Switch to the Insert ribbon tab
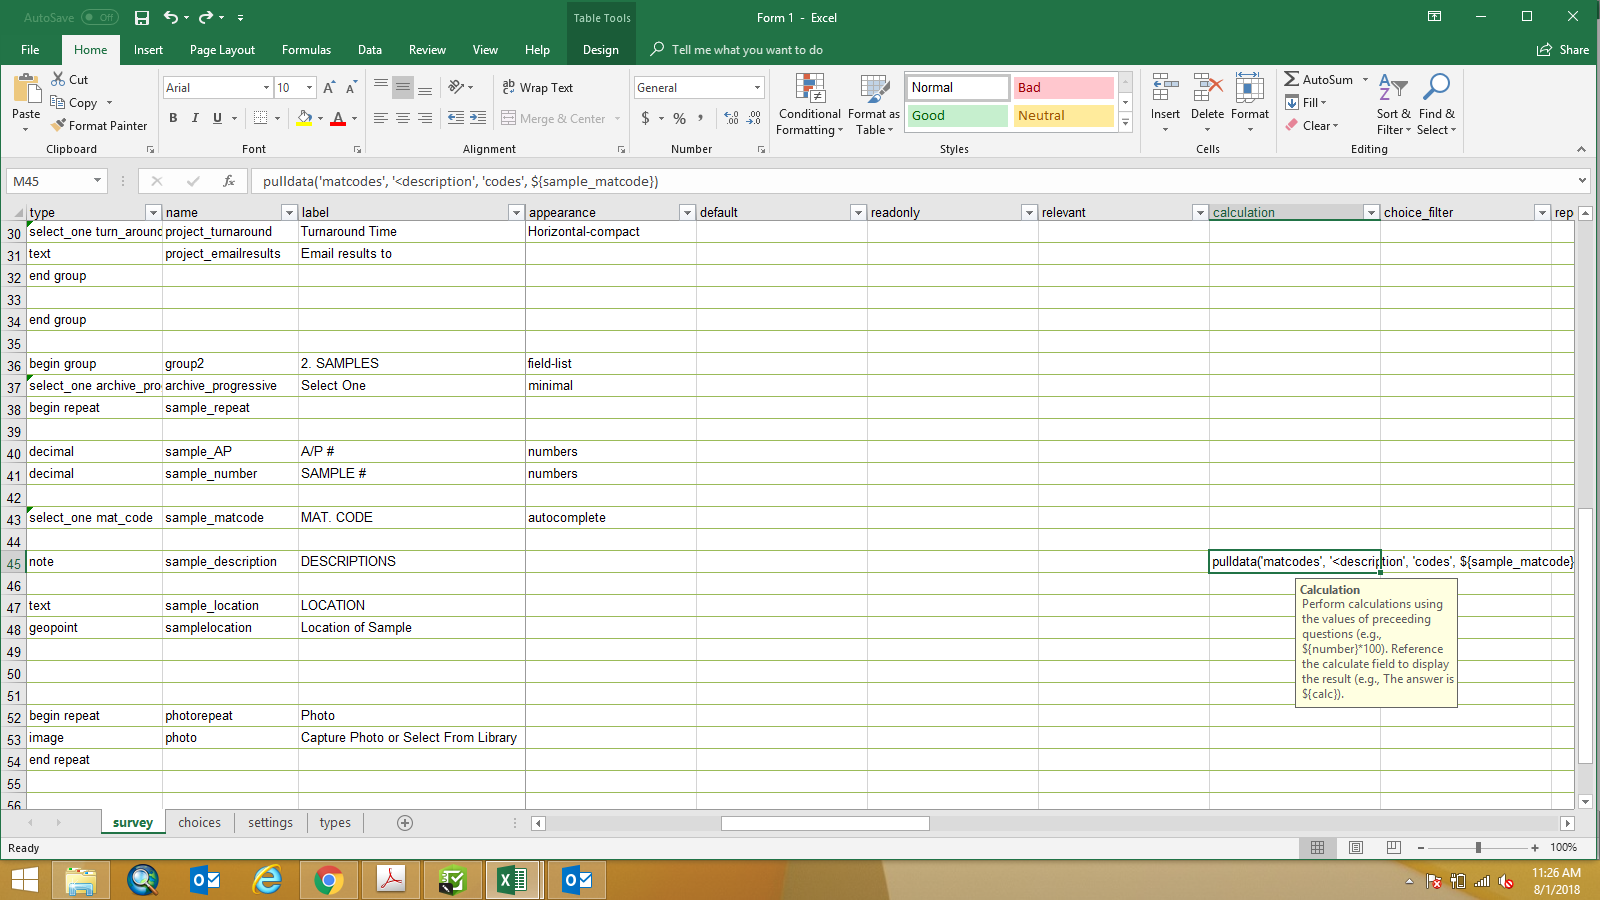 (148, 50)
